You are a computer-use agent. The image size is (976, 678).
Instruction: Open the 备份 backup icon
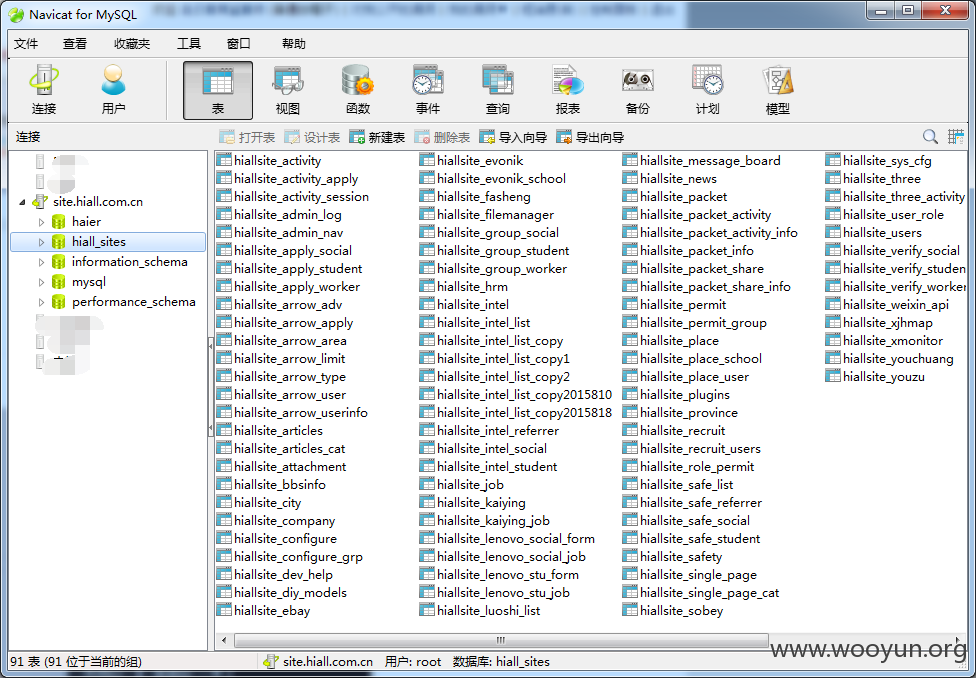pyautogui.click(x=637, y=90)
